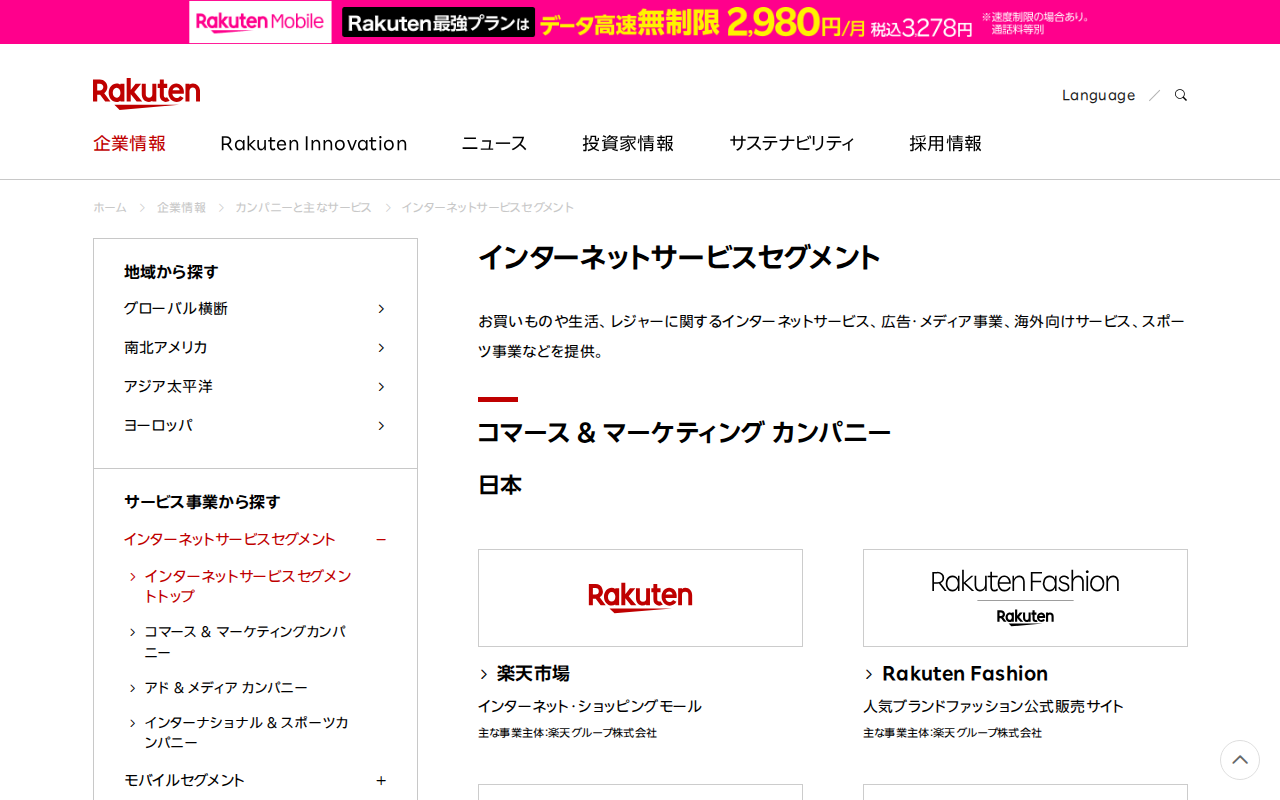Open the search magnifier icon
Screen dimensions: 1280x800
click(x=1181, y=95)
